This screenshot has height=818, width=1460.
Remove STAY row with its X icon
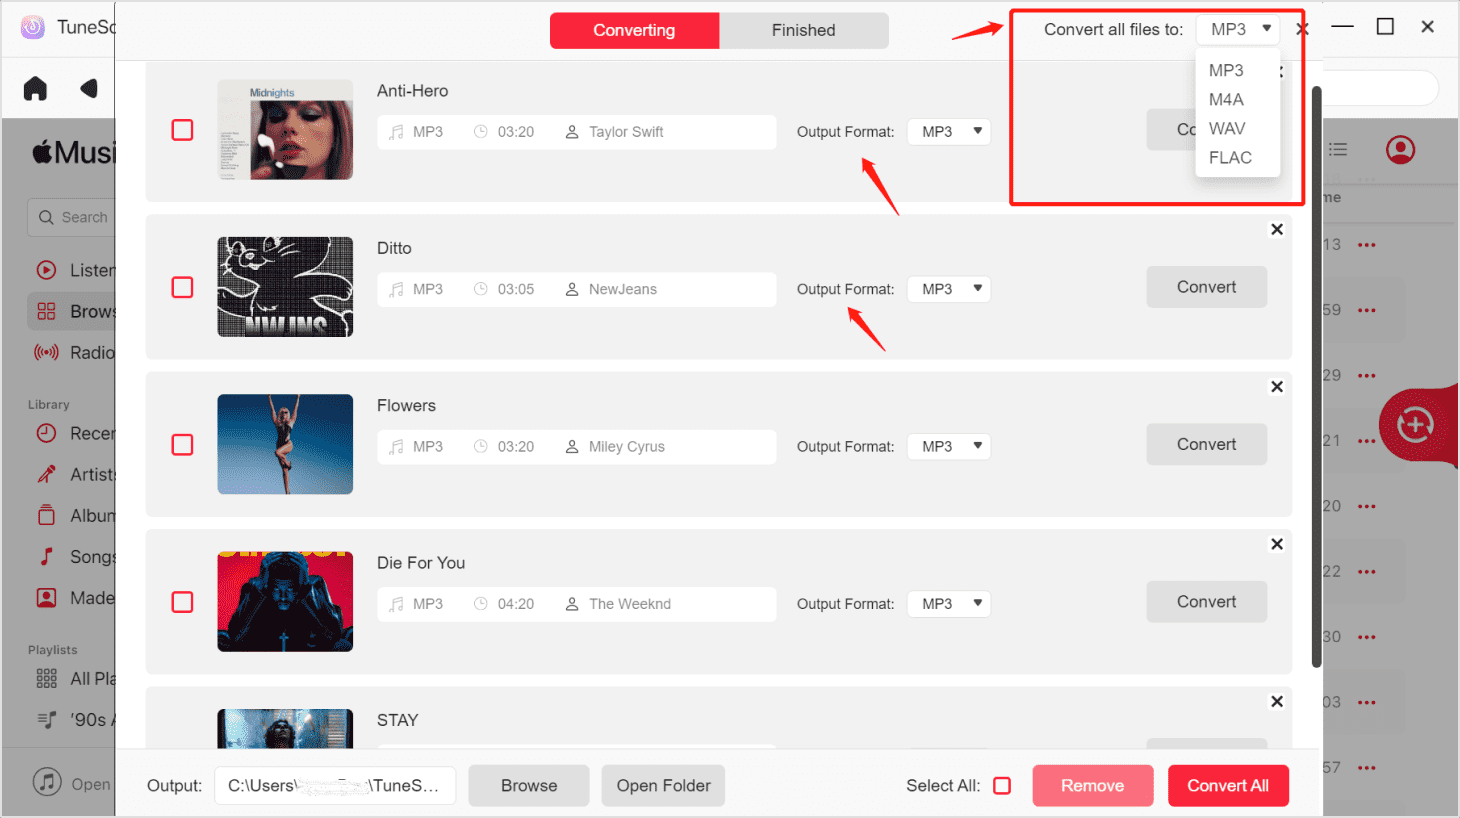[x=1277, y=701]
